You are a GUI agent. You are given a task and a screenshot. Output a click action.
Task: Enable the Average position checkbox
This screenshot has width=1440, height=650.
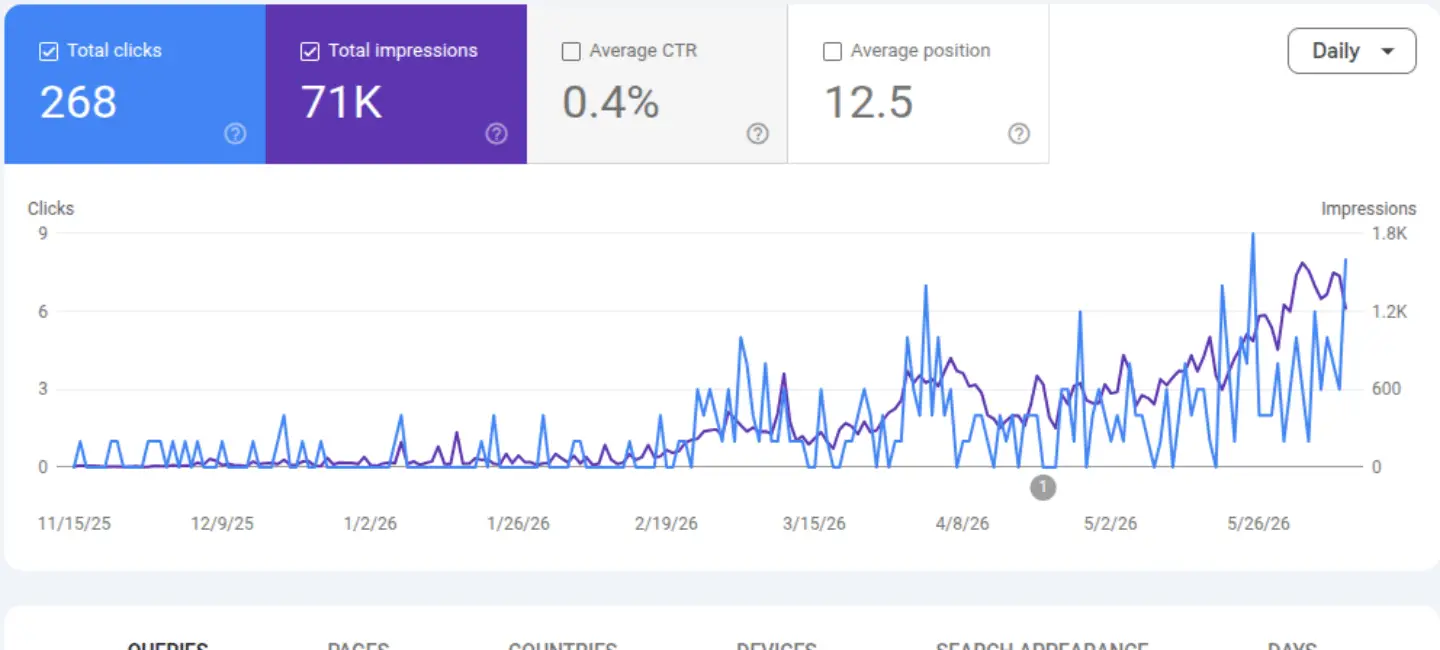coord(832,51)
